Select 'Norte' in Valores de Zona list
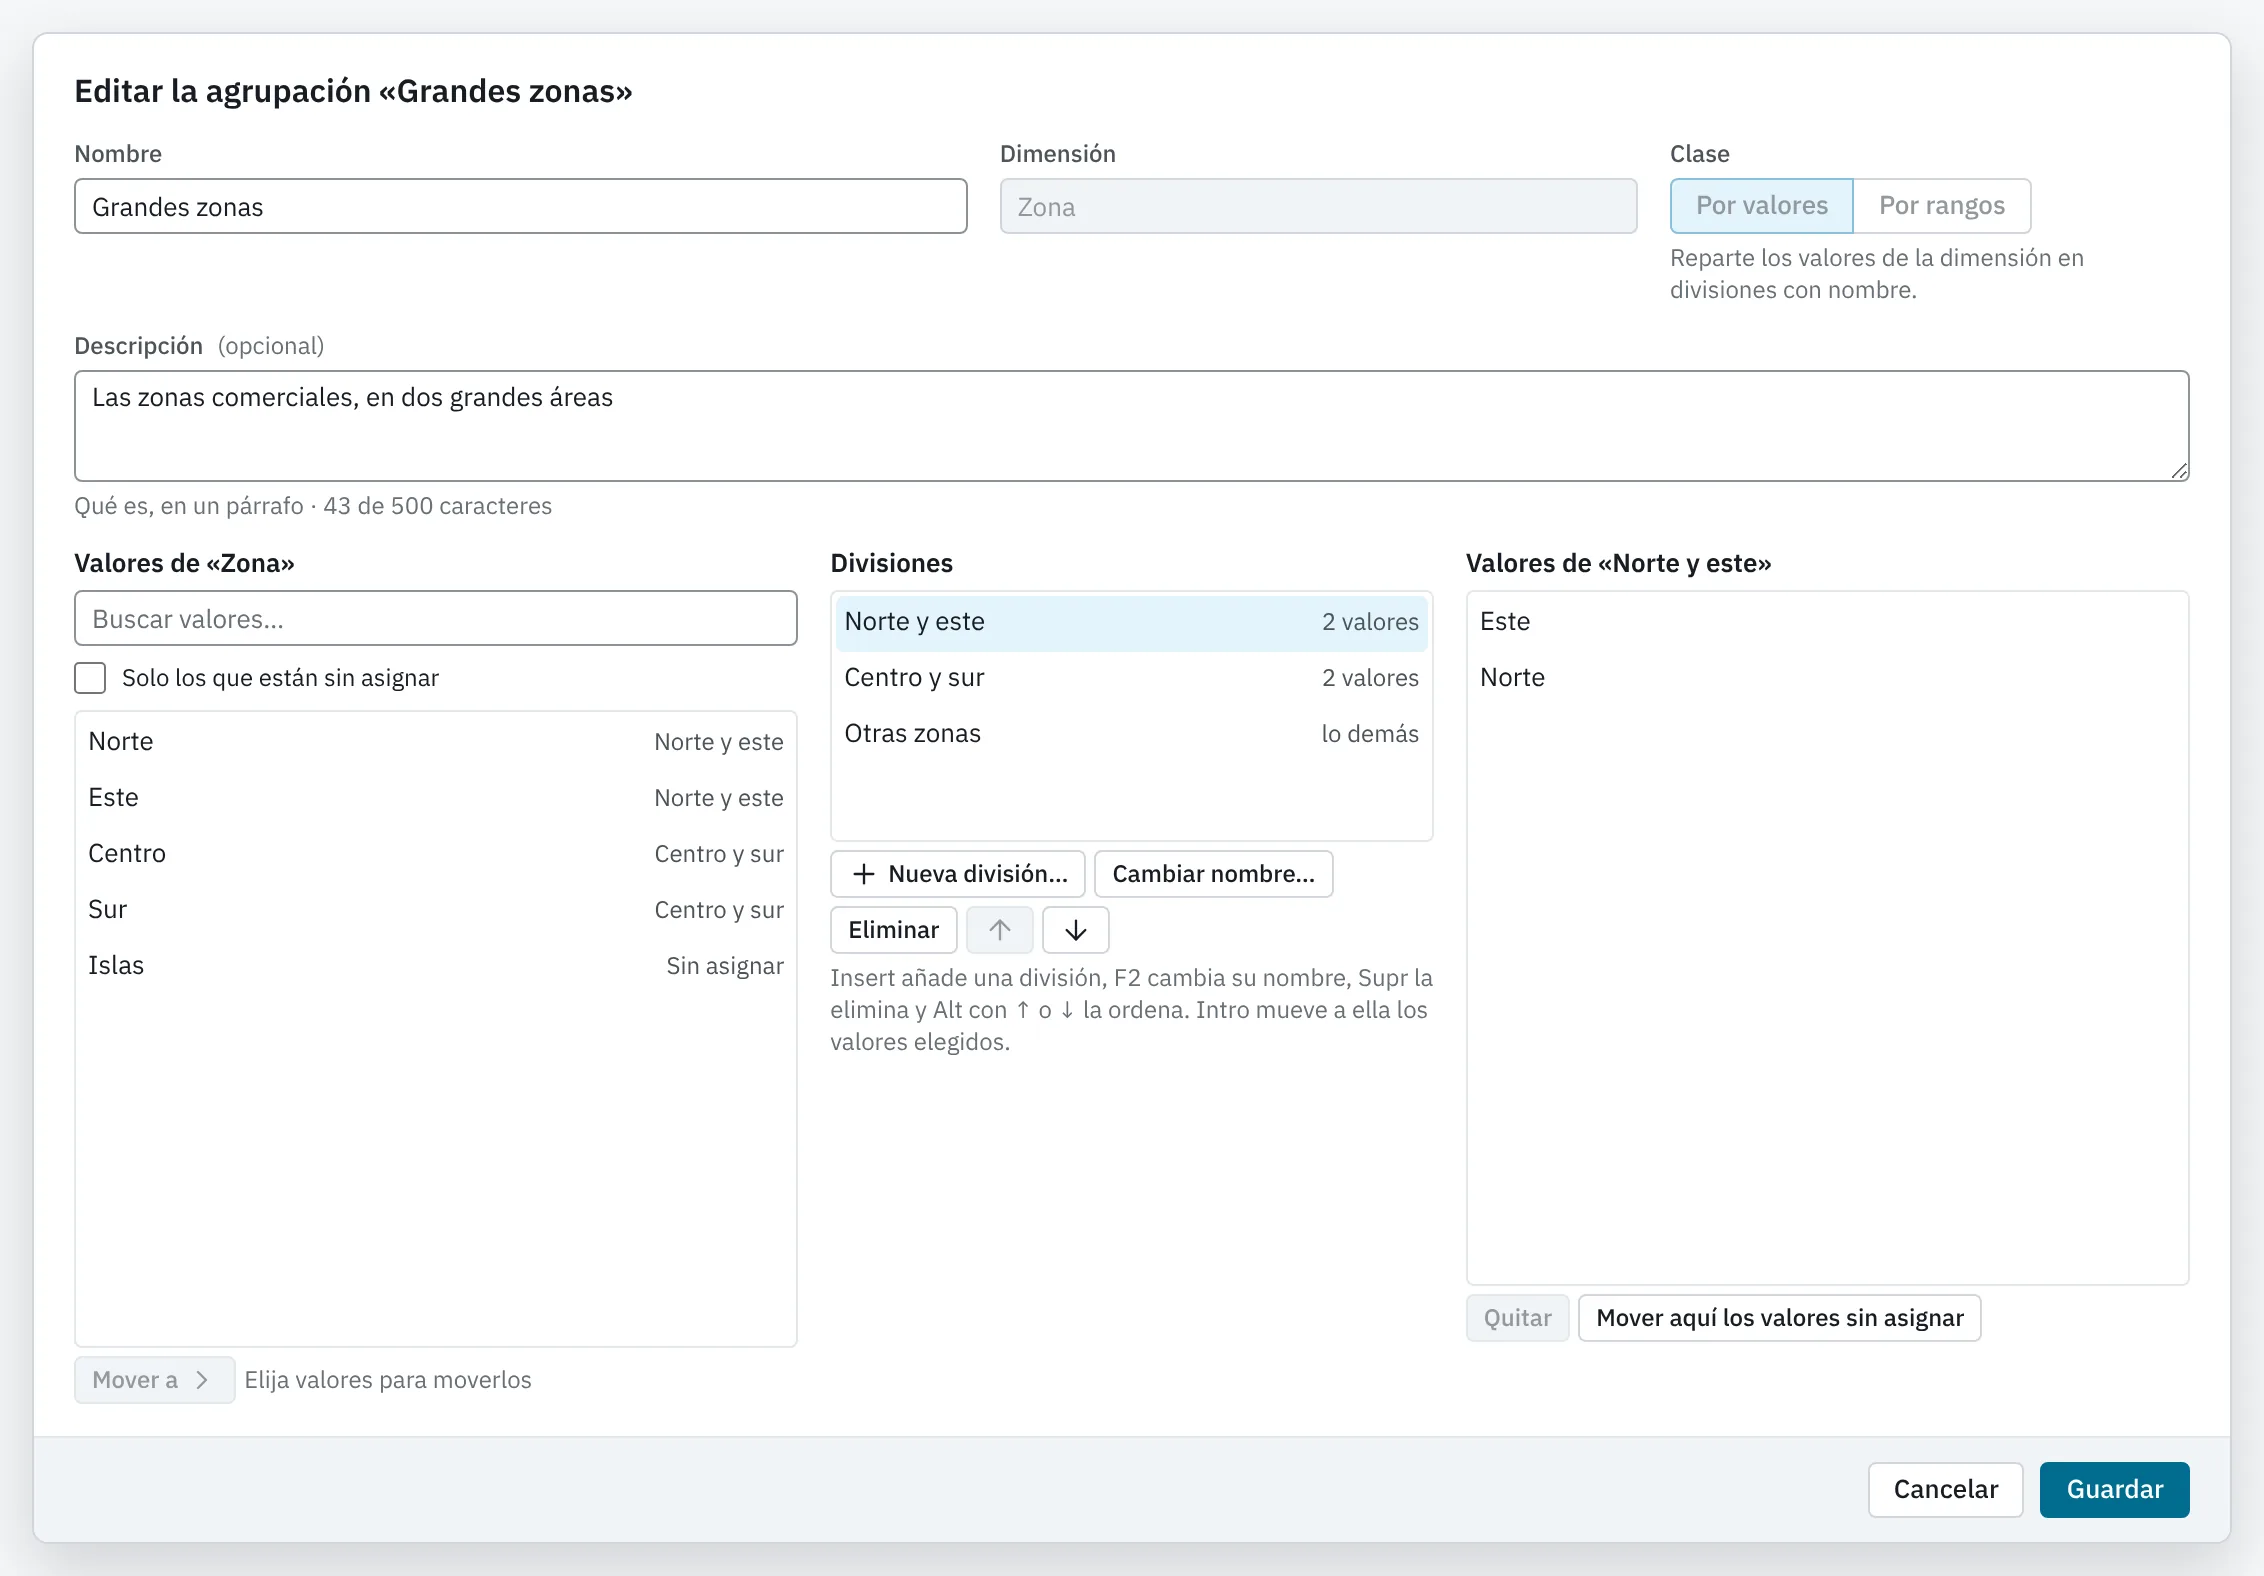Screen dimensions: 2264x1576 [x=435, y=742]
